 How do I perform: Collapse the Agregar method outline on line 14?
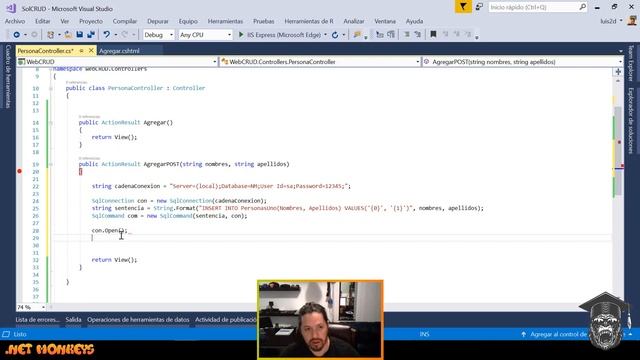(51, 122)
